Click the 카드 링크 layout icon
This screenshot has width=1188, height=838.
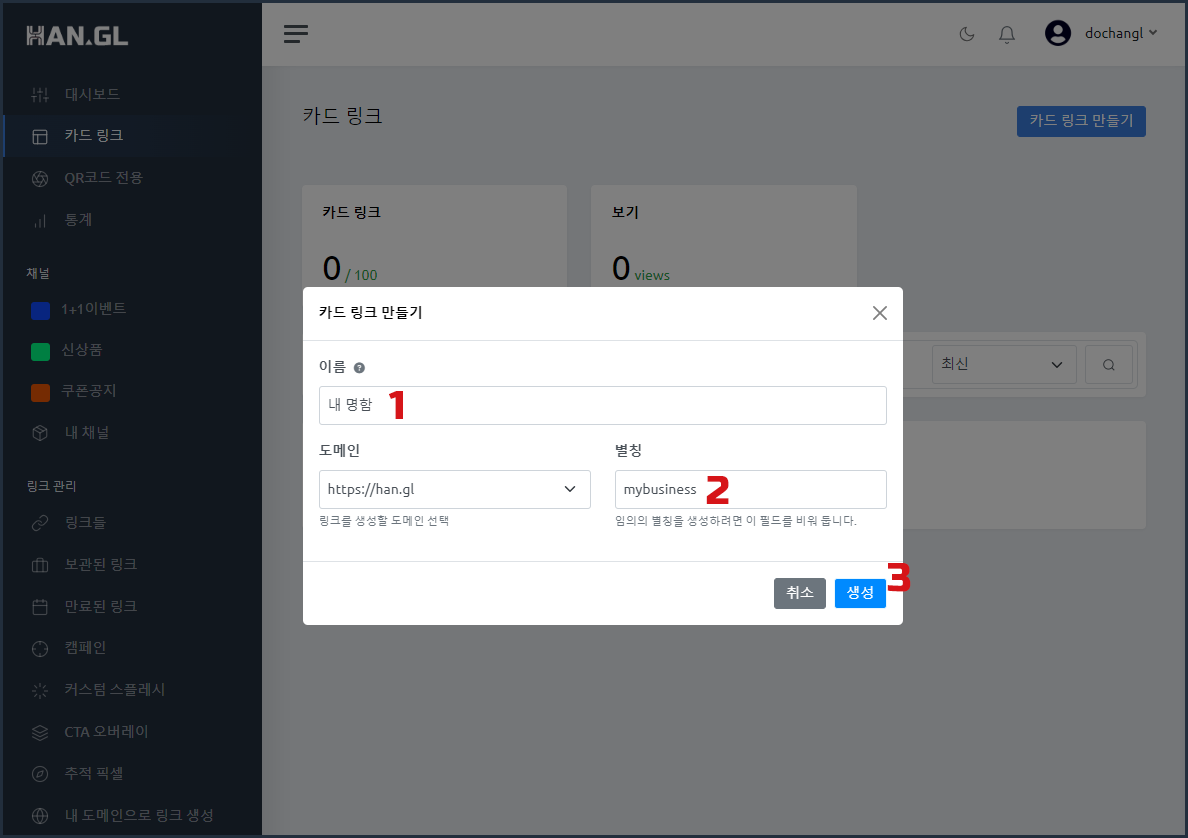tap(40, 136)
